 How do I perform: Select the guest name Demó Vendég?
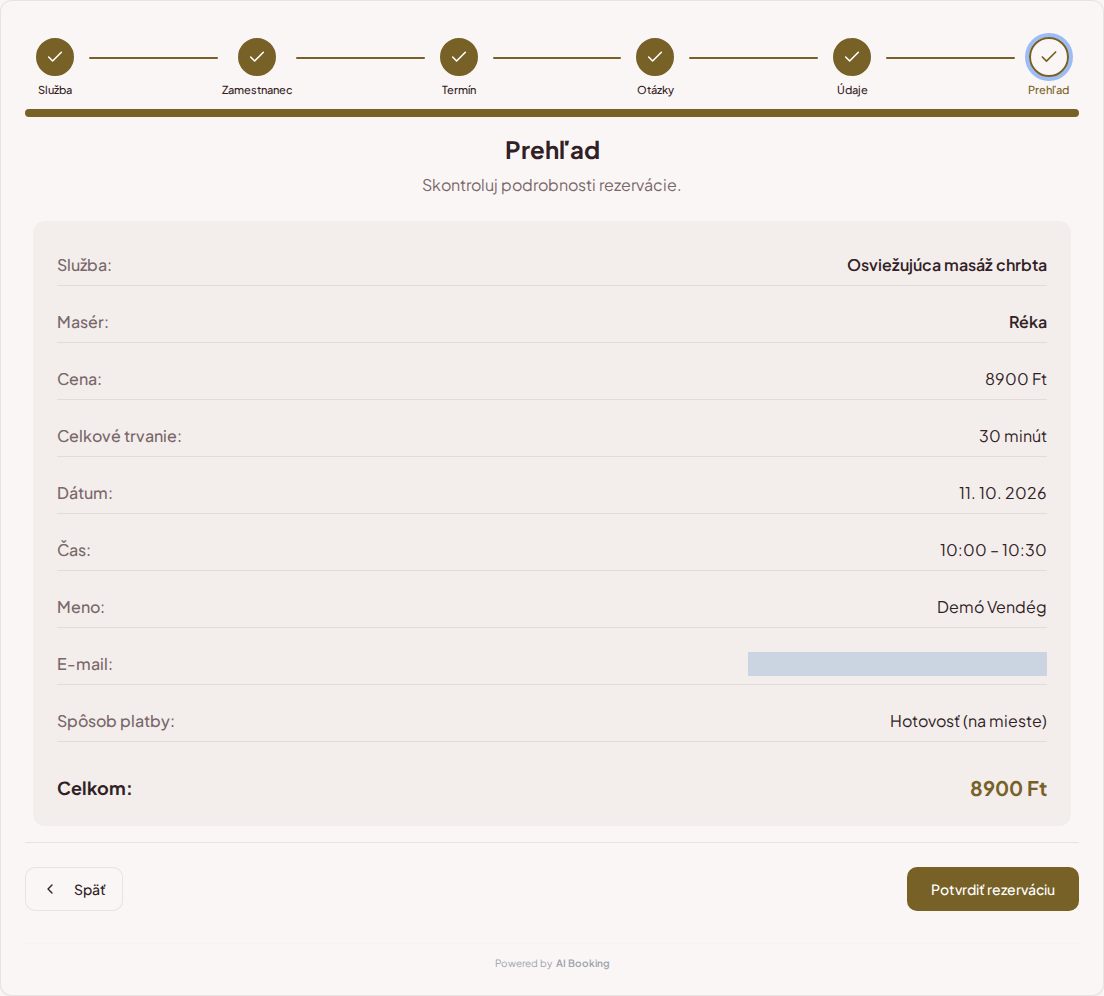coord(991,607)
